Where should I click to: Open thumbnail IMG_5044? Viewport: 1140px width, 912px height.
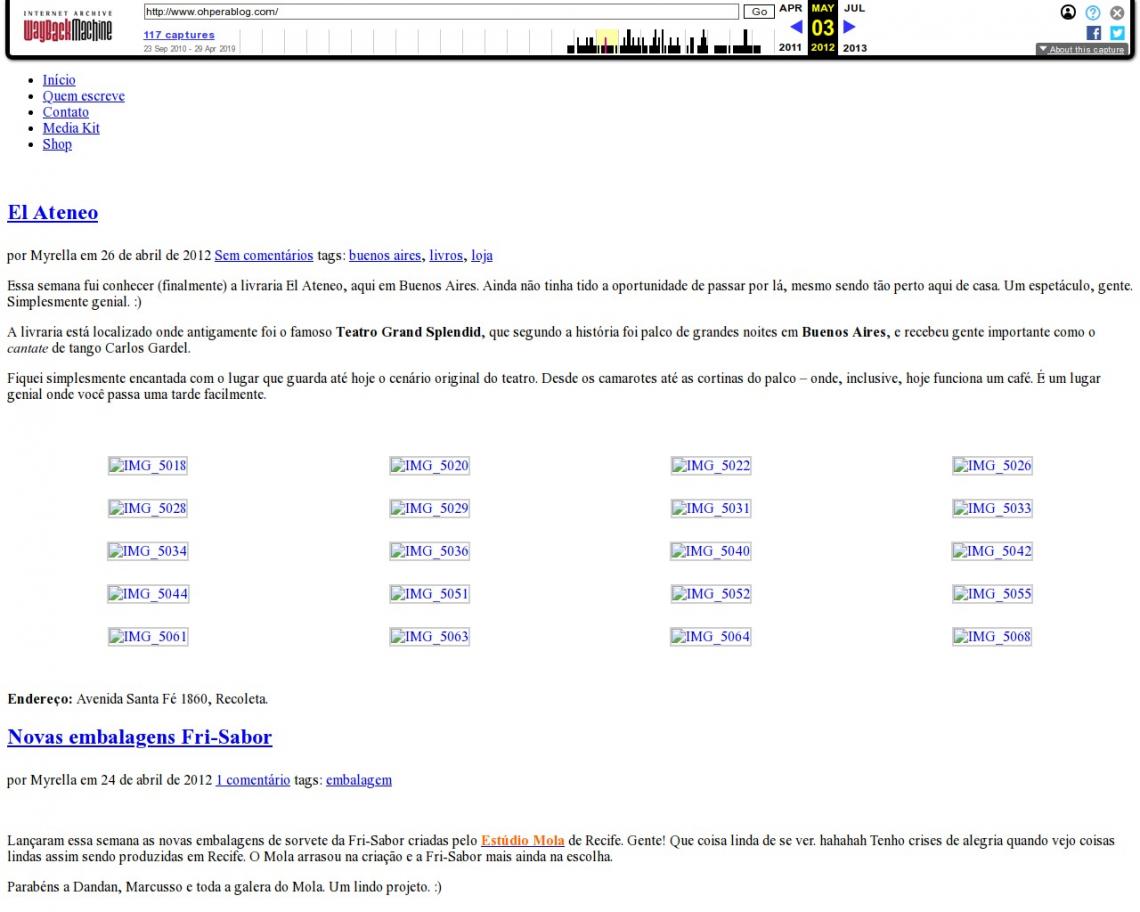pyautogui.click(x=148, y=594)
